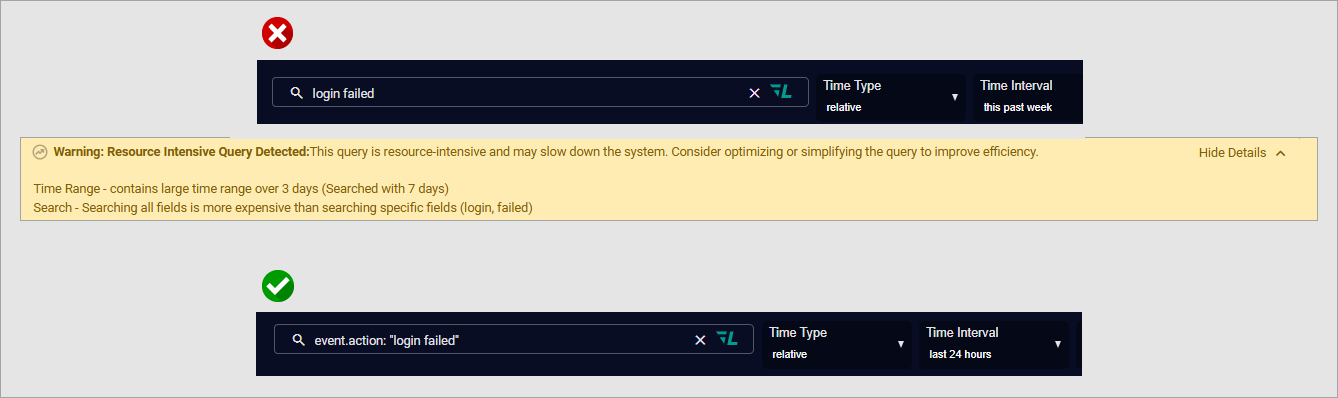Click the warning icon in the yellow banner

[40, 152]
